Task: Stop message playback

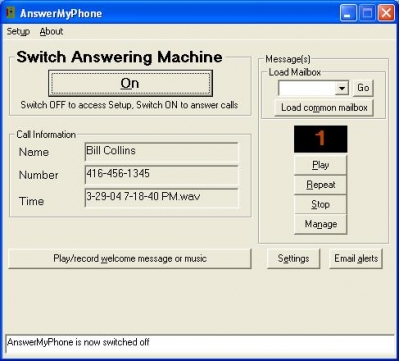Action: coord(320,204)
